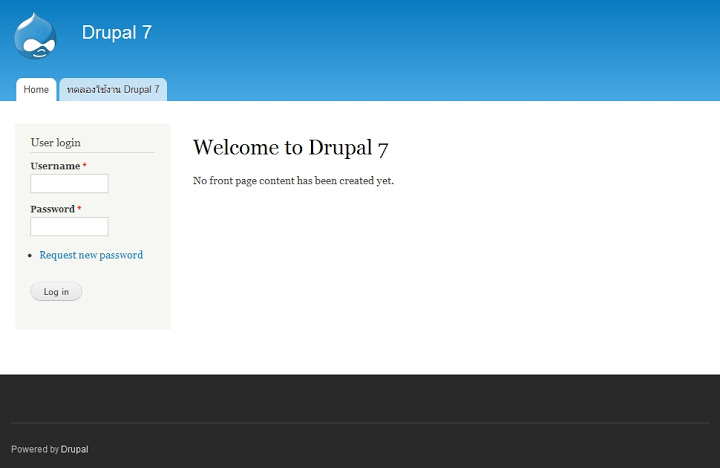Click the Welcome to Drupal 7 heading
The image size is (720, 468).
(x=291, y=147)
